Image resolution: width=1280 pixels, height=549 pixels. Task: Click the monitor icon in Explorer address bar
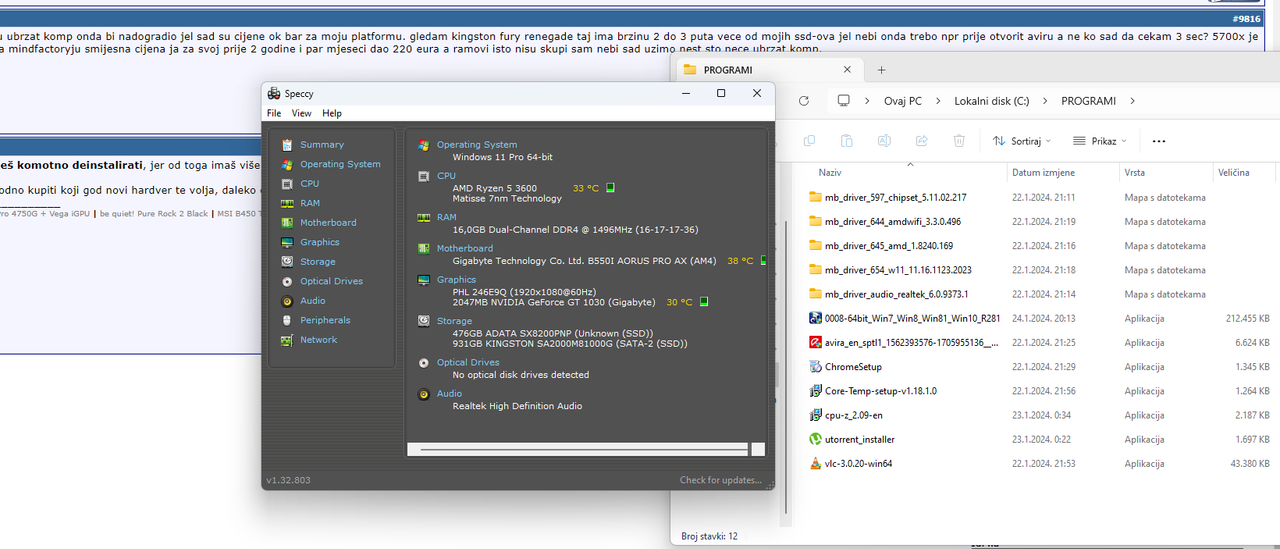843,101
